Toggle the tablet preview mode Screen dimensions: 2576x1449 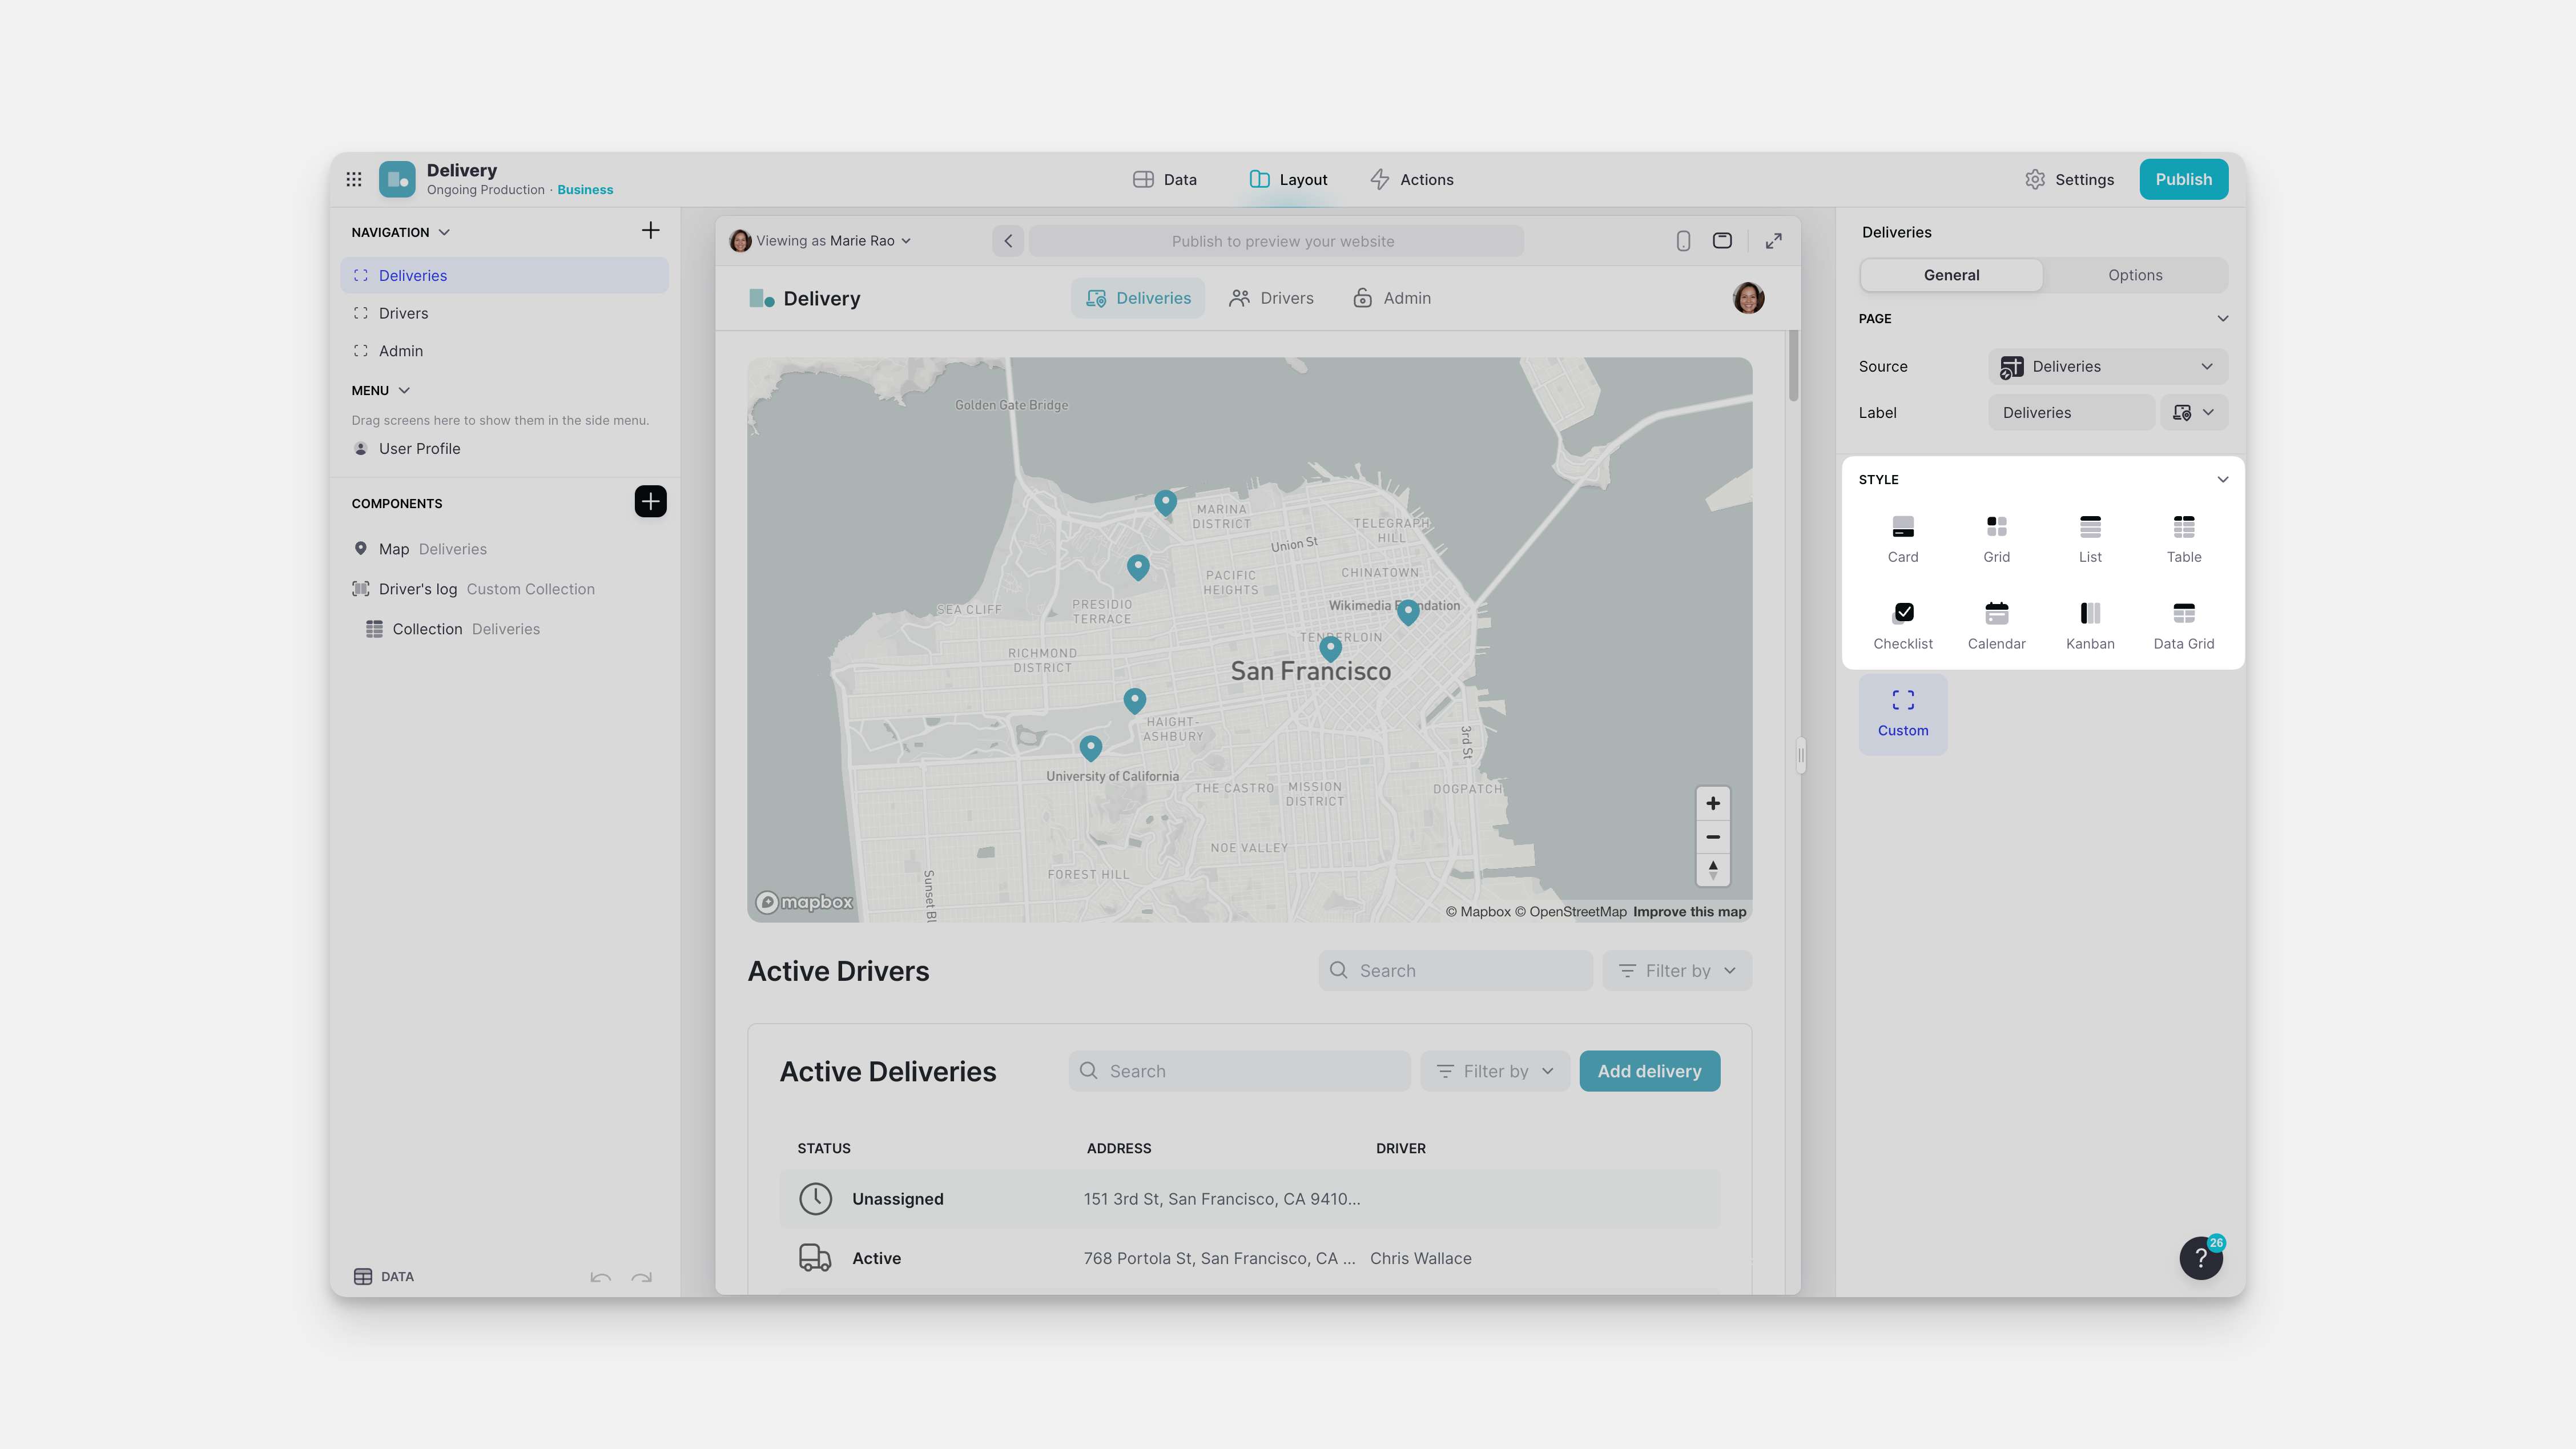1723,240
